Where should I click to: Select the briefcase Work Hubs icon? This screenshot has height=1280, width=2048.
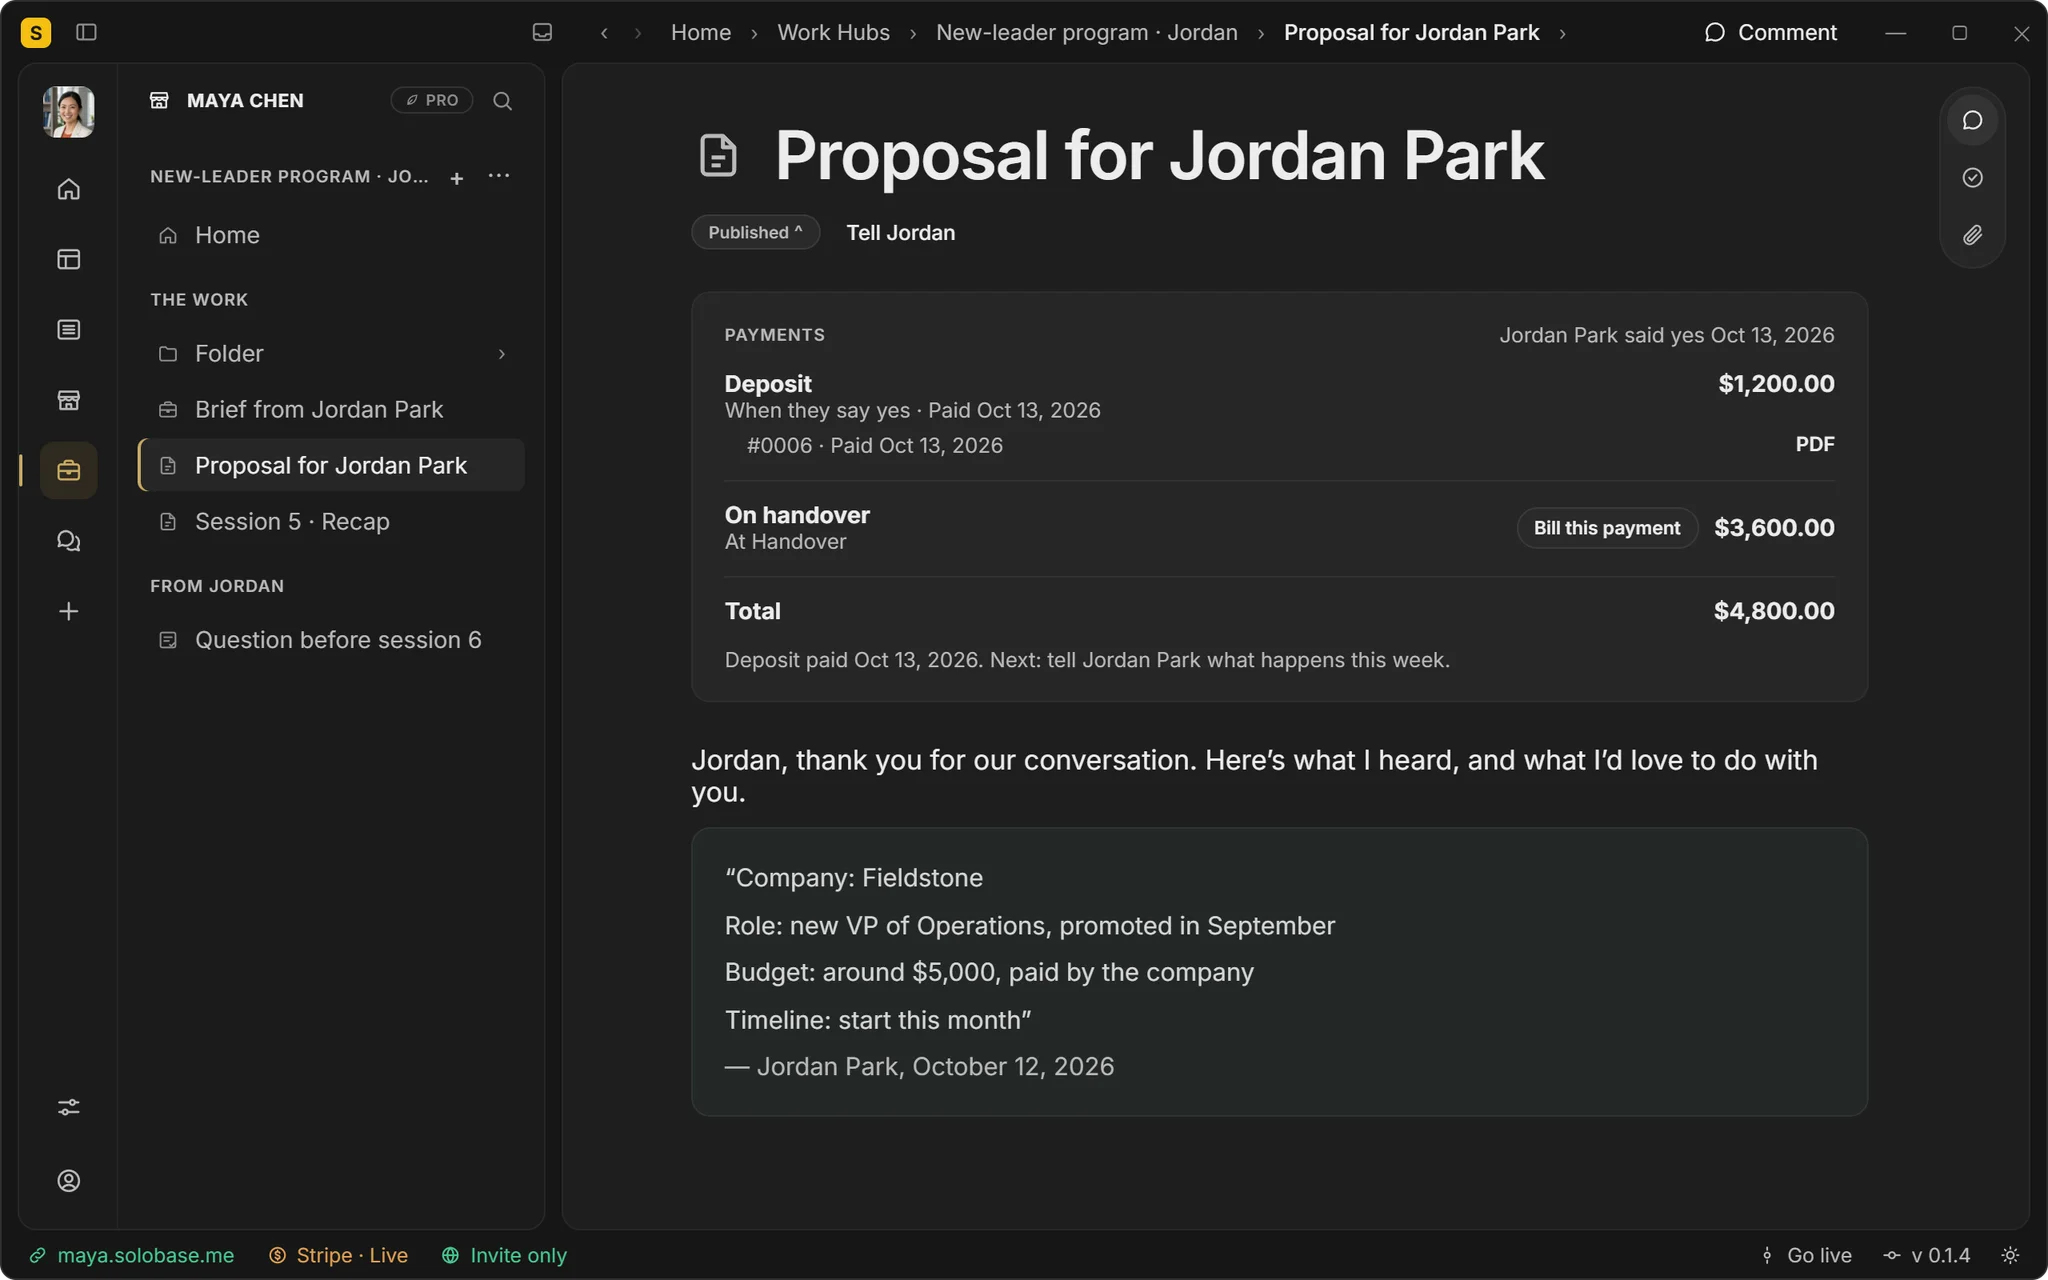(68, 470)
